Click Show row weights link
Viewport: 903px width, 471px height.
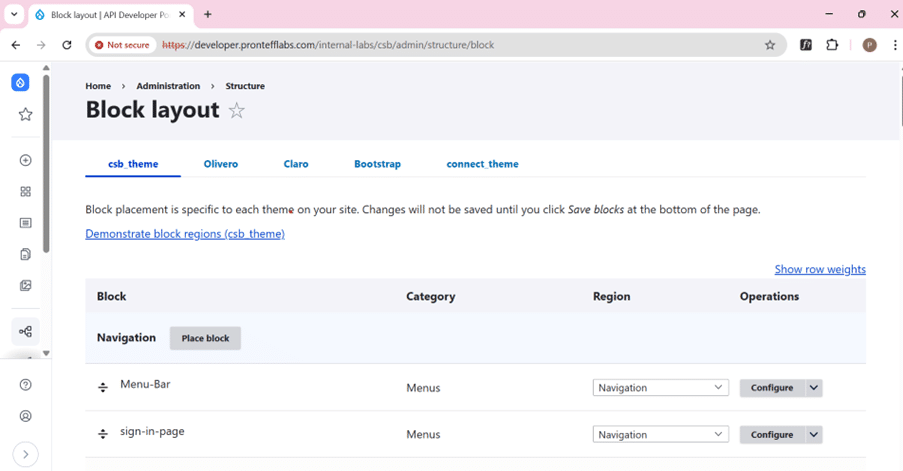(x=820, y=269)
